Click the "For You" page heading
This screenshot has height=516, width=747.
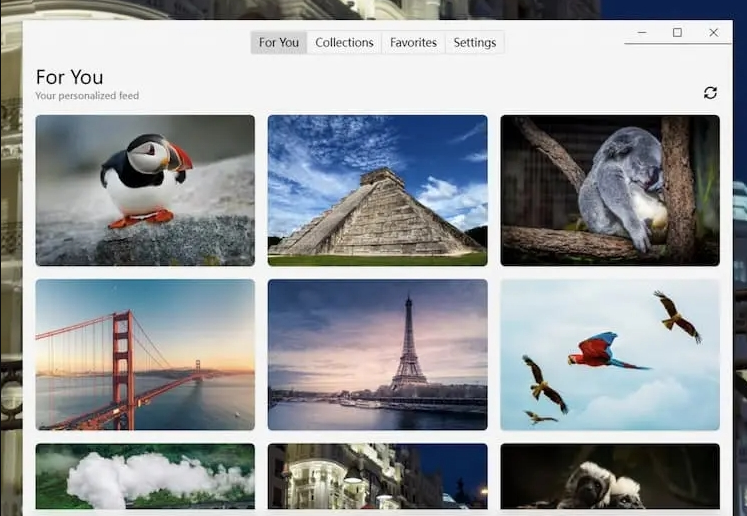coord(69,77)
